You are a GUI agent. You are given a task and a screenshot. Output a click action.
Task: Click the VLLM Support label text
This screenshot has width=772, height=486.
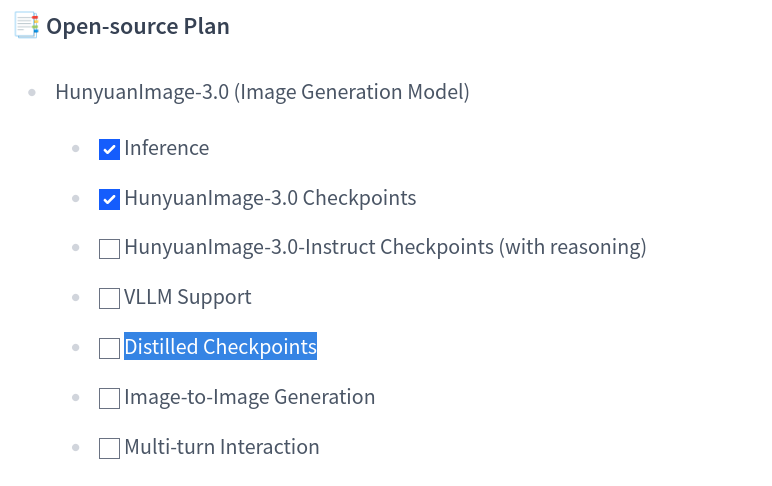click(x=188, y=297)
